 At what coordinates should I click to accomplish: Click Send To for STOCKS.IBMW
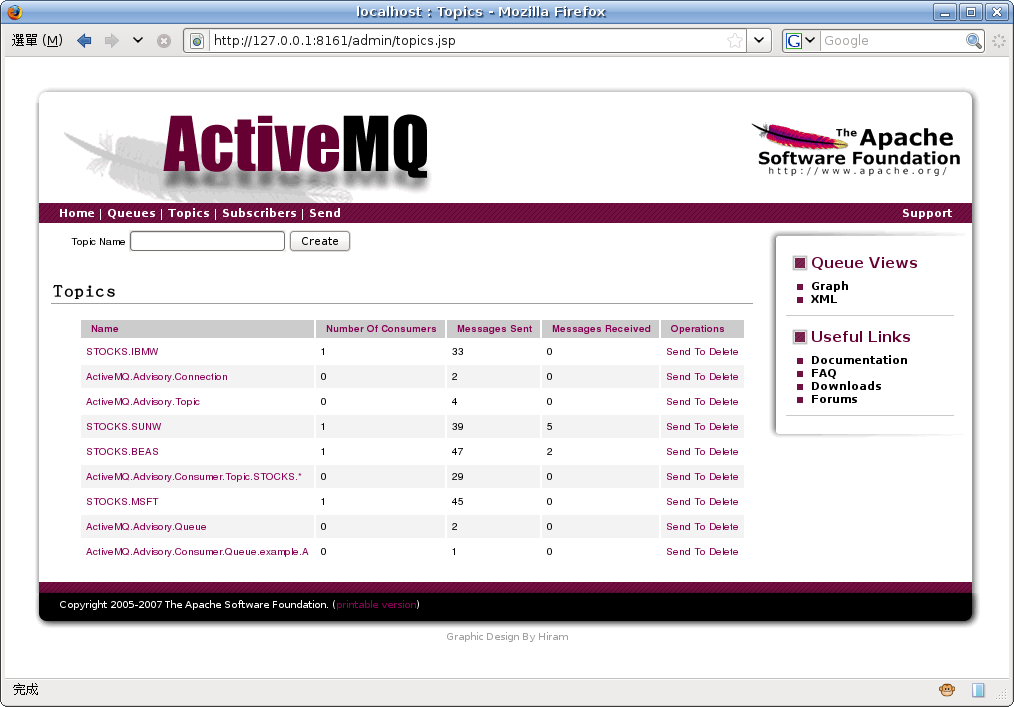point(685,351)
